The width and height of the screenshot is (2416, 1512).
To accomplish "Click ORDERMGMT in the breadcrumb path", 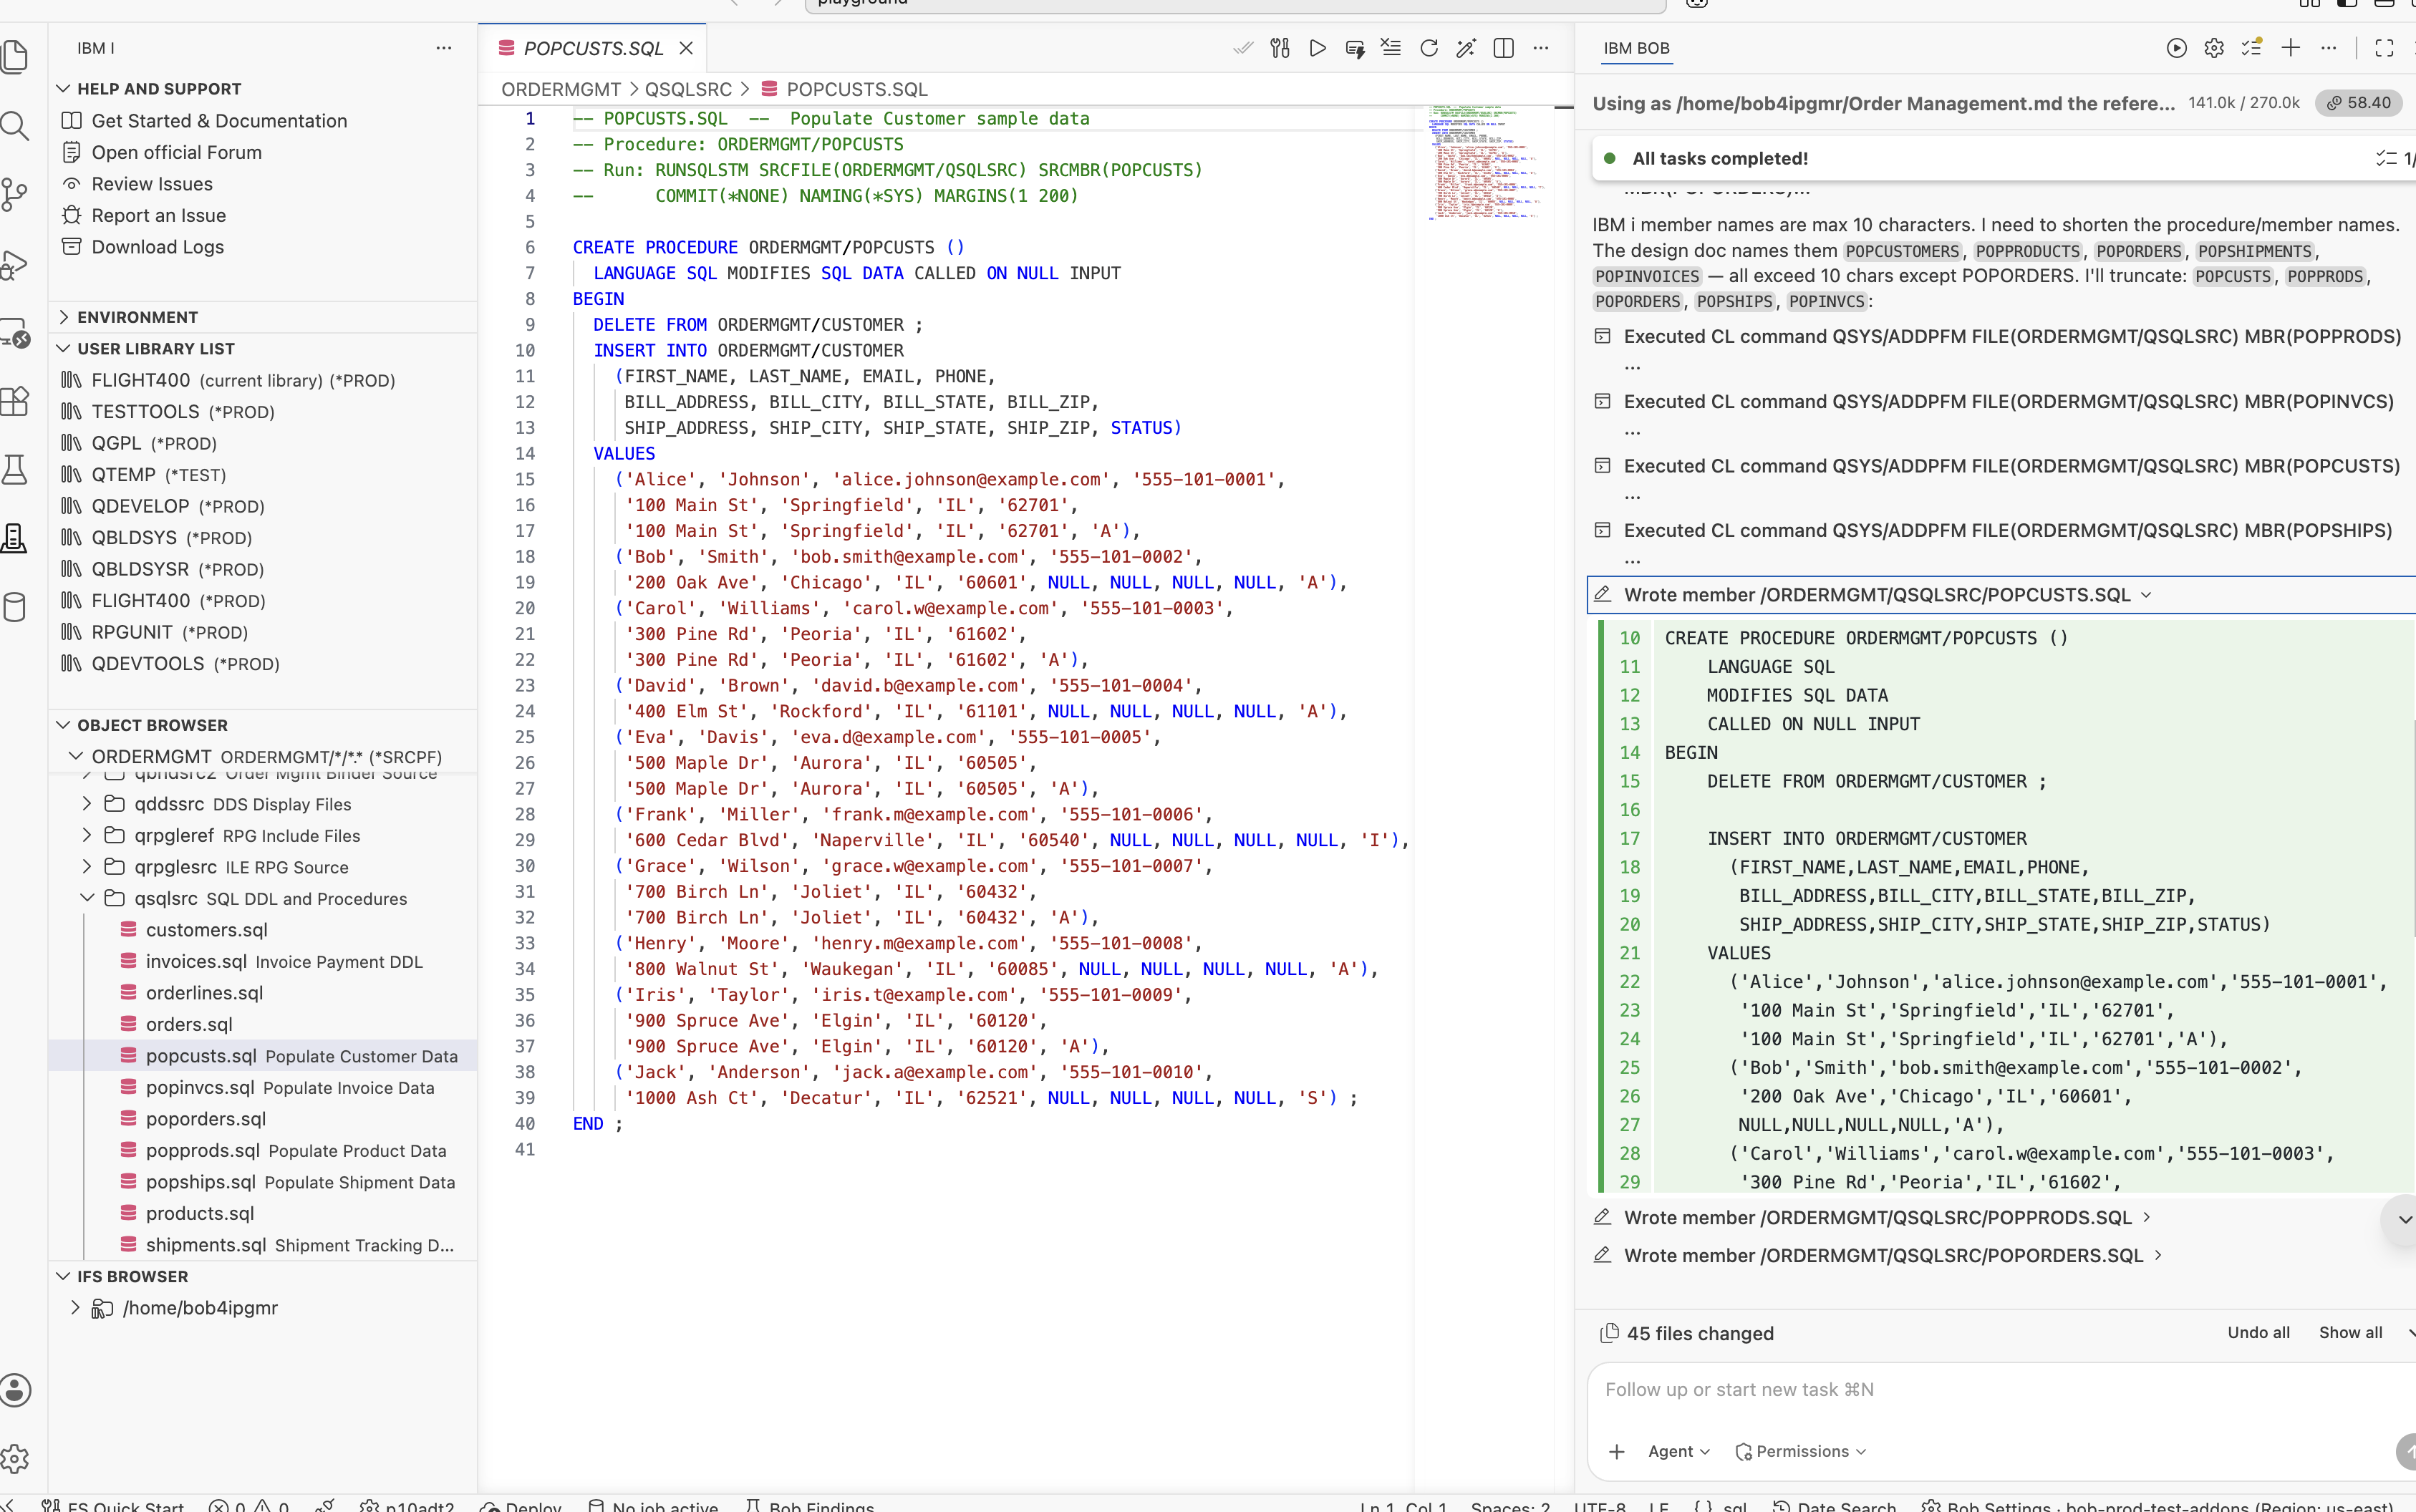I will (561, 89).
